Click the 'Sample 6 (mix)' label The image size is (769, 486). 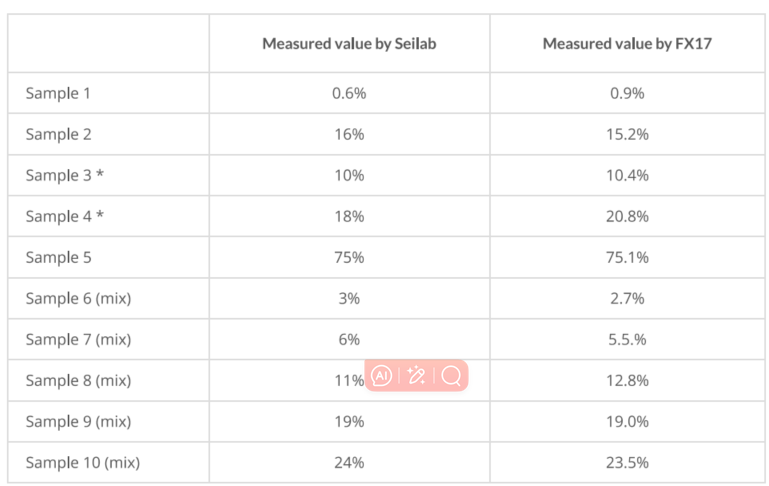(78, 298)
